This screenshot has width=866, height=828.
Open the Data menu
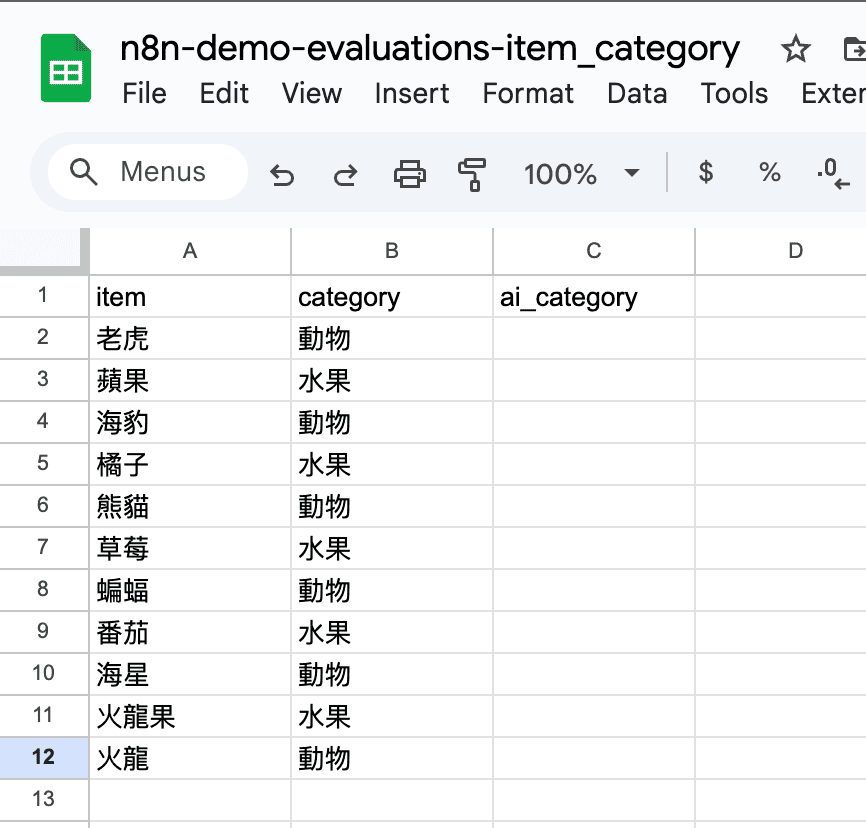(637, 94)
